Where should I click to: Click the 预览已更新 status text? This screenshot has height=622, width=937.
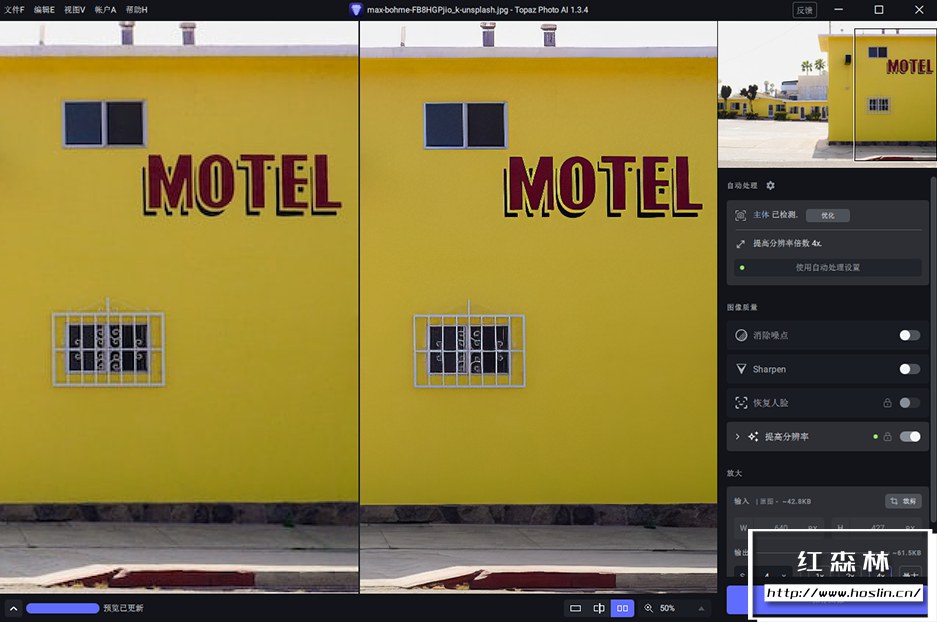point(123,608)
